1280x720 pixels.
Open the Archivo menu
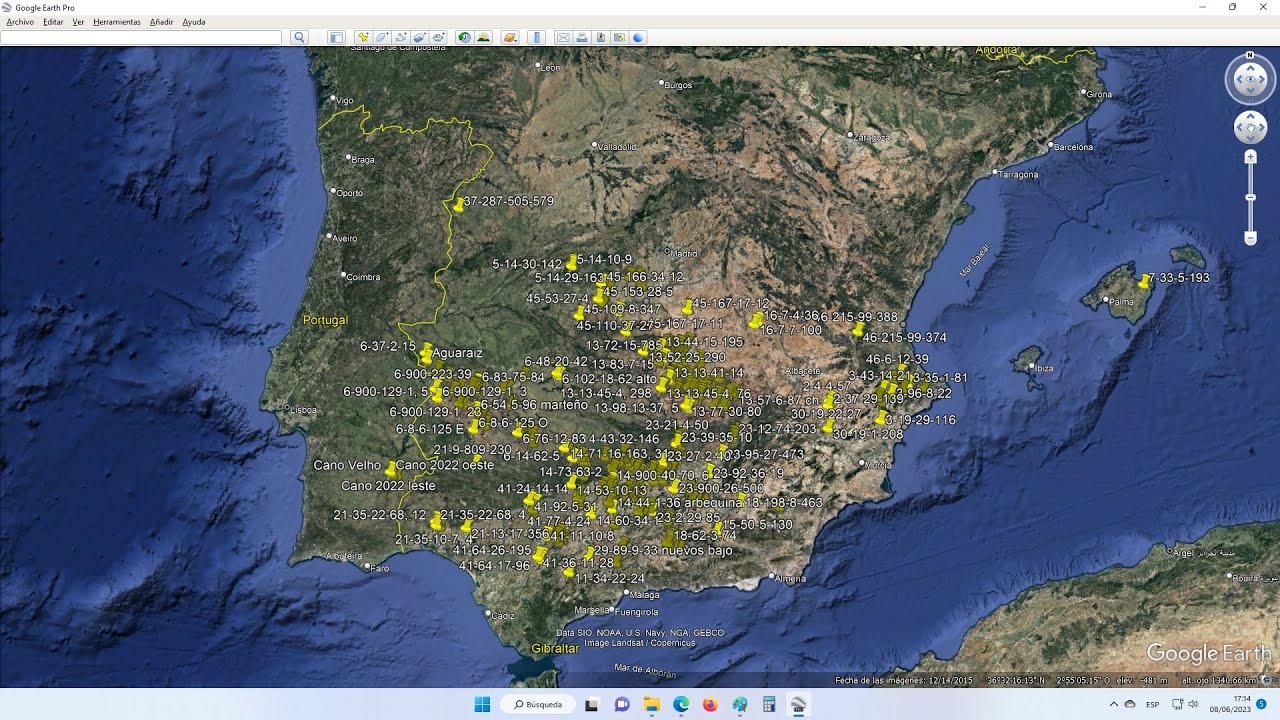(x=20, y=21)
